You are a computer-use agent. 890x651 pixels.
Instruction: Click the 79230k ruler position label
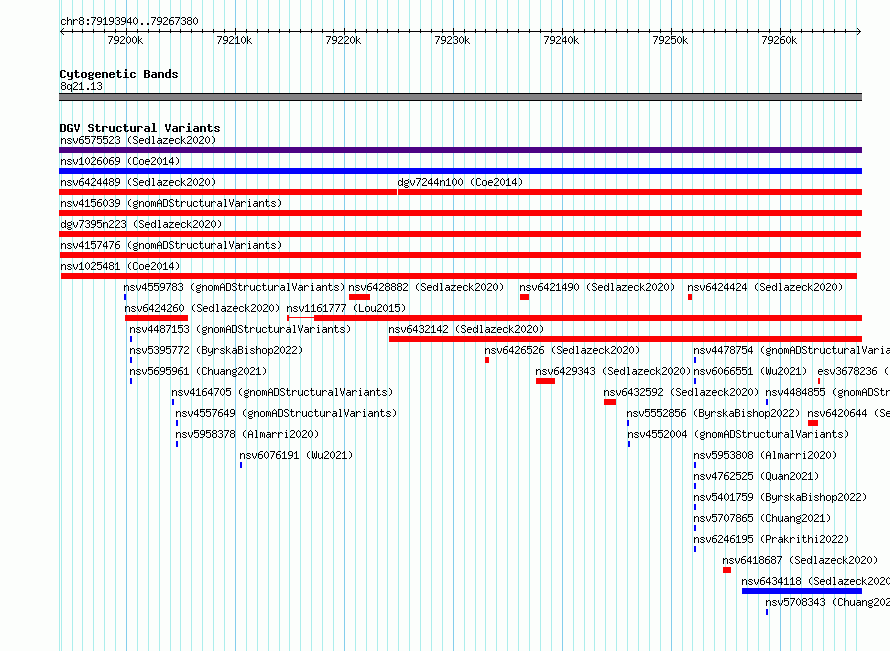click(x=452, y=40)
